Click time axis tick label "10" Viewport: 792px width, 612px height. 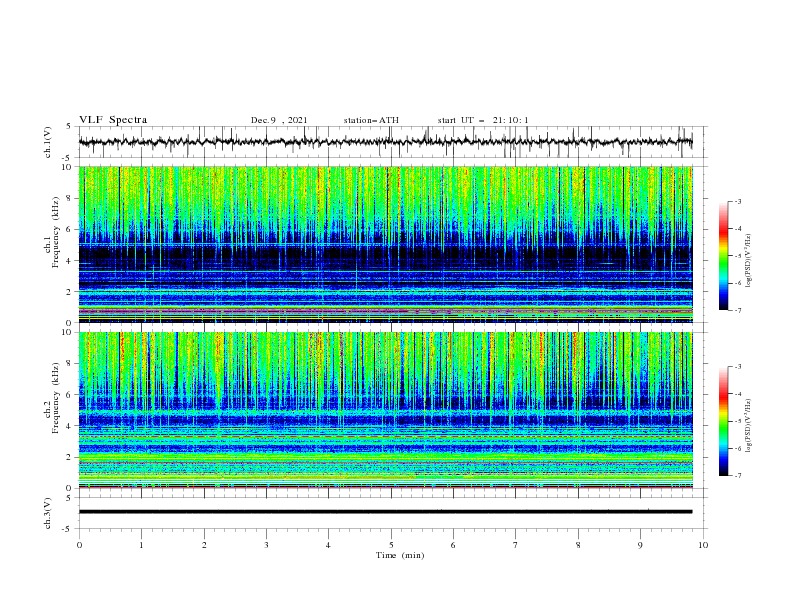click(703, 545)
